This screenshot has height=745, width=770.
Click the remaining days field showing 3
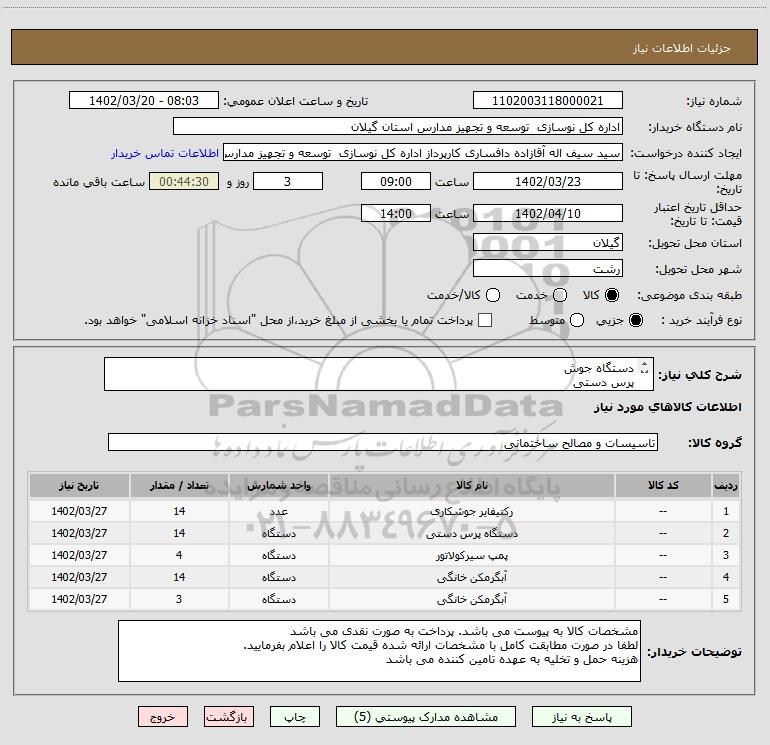pos(288,181)
